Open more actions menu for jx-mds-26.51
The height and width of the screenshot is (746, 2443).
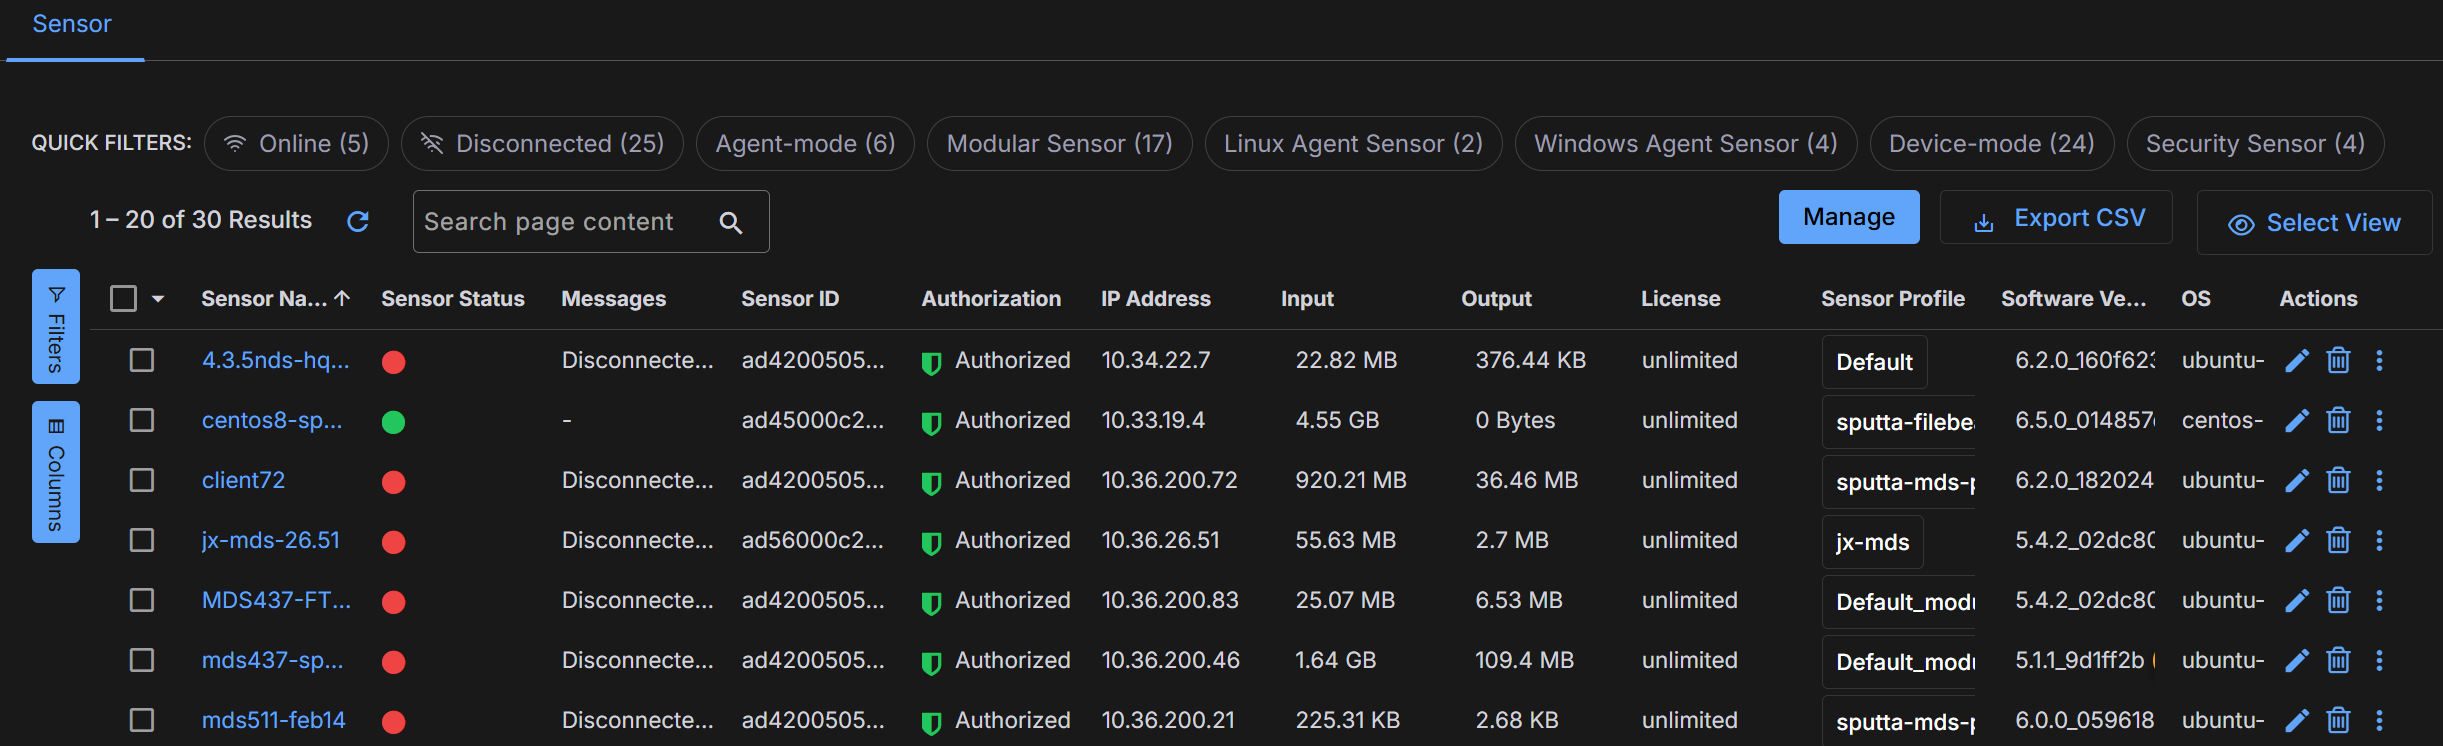coord(2379,541)
